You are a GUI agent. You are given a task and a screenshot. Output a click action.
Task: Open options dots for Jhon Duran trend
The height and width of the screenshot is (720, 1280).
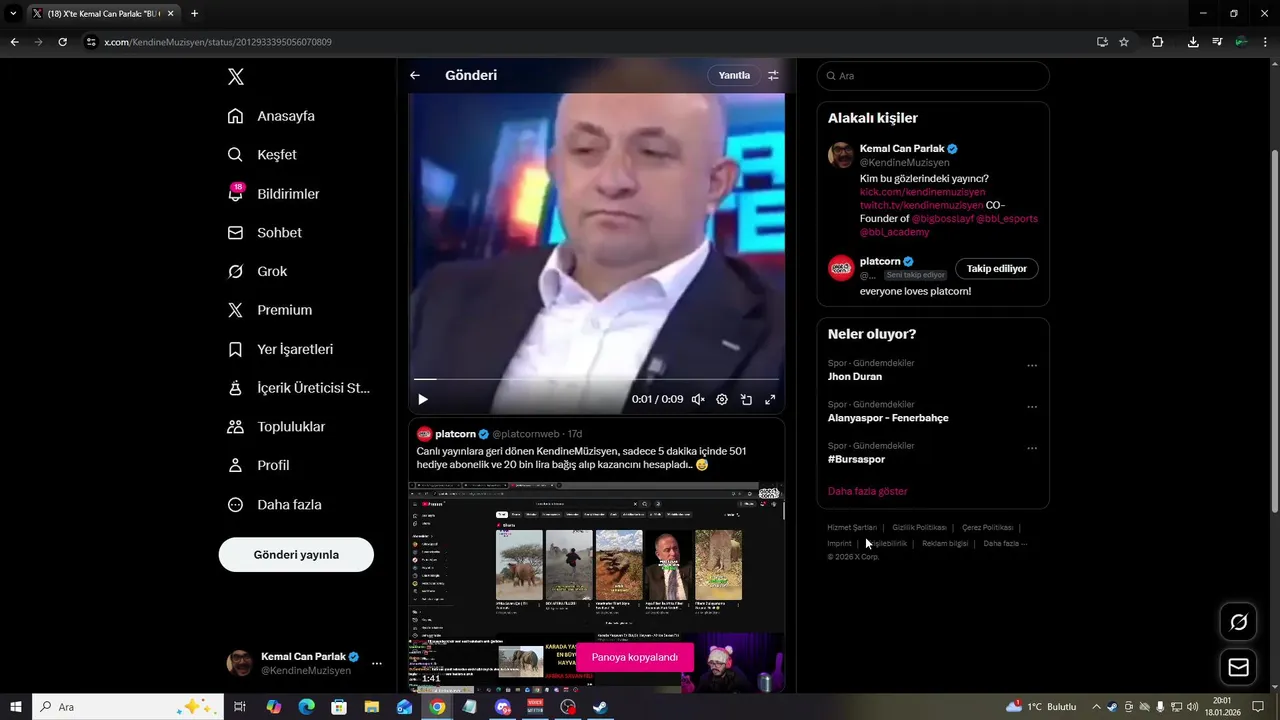(1032, 366)
